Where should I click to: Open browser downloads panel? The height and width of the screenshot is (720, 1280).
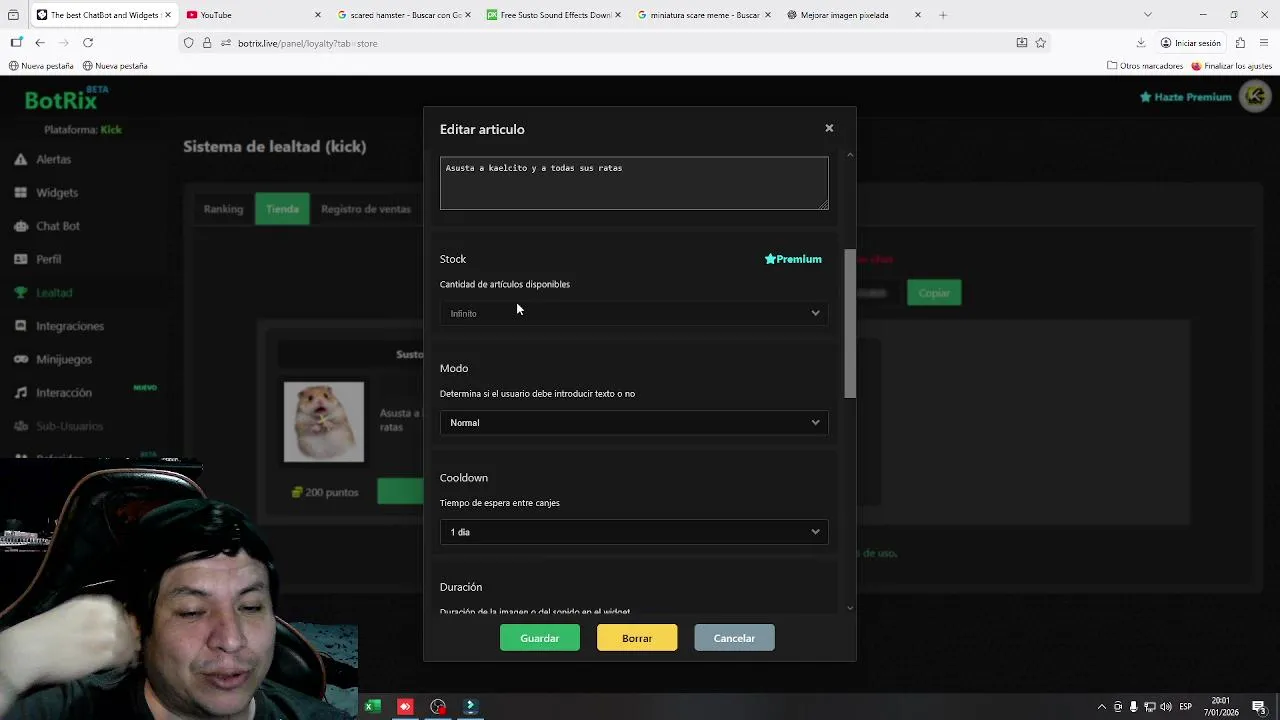(x=1141, y=43)
